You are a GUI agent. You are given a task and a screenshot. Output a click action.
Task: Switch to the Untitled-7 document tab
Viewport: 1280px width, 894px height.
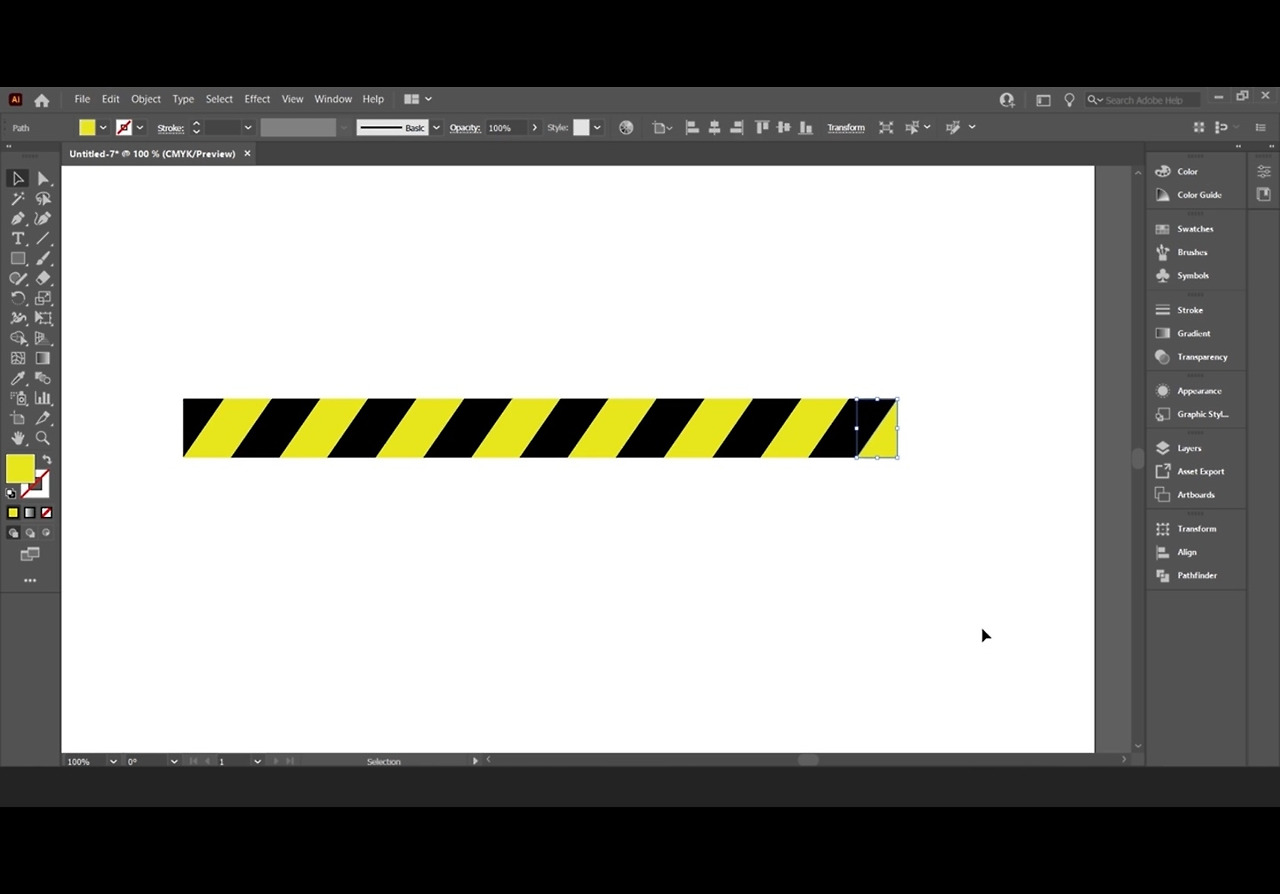click(152, 154)
